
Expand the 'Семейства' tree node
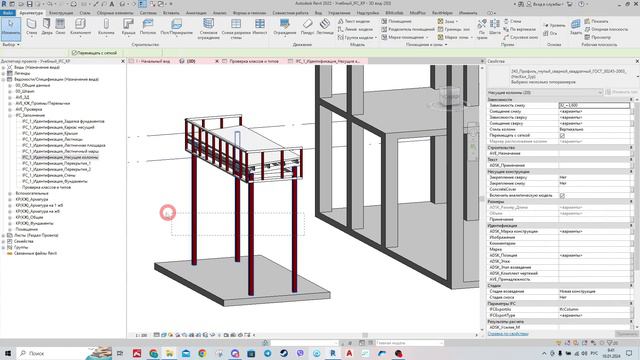pos(4,241)
